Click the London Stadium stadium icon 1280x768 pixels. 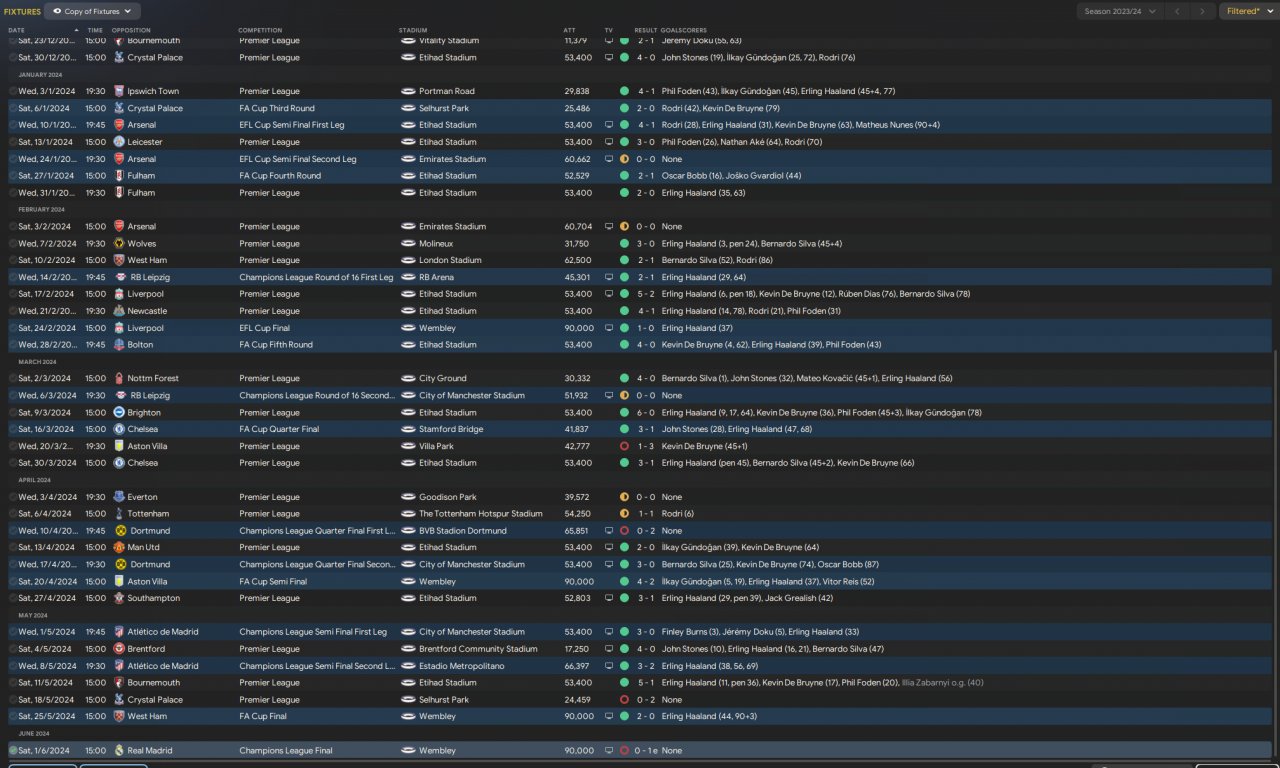(408, 260)
